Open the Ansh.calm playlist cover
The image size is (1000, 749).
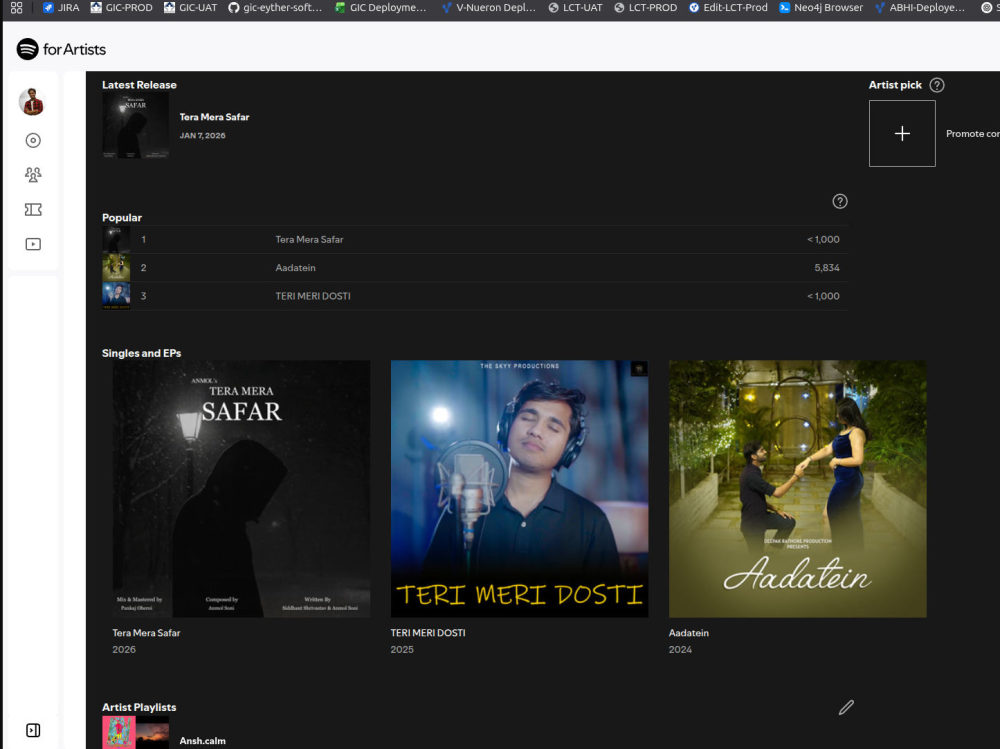[136, 732]
